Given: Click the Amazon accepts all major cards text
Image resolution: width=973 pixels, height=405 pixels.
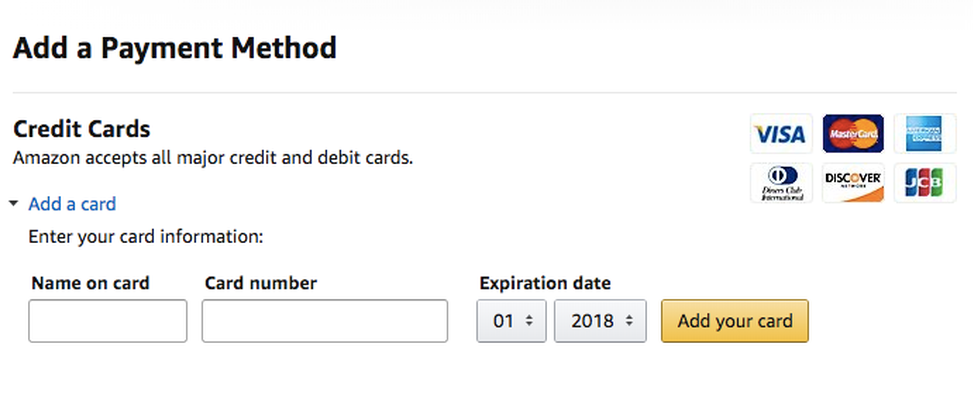Looking at the screenshot, I should (213, 158).
